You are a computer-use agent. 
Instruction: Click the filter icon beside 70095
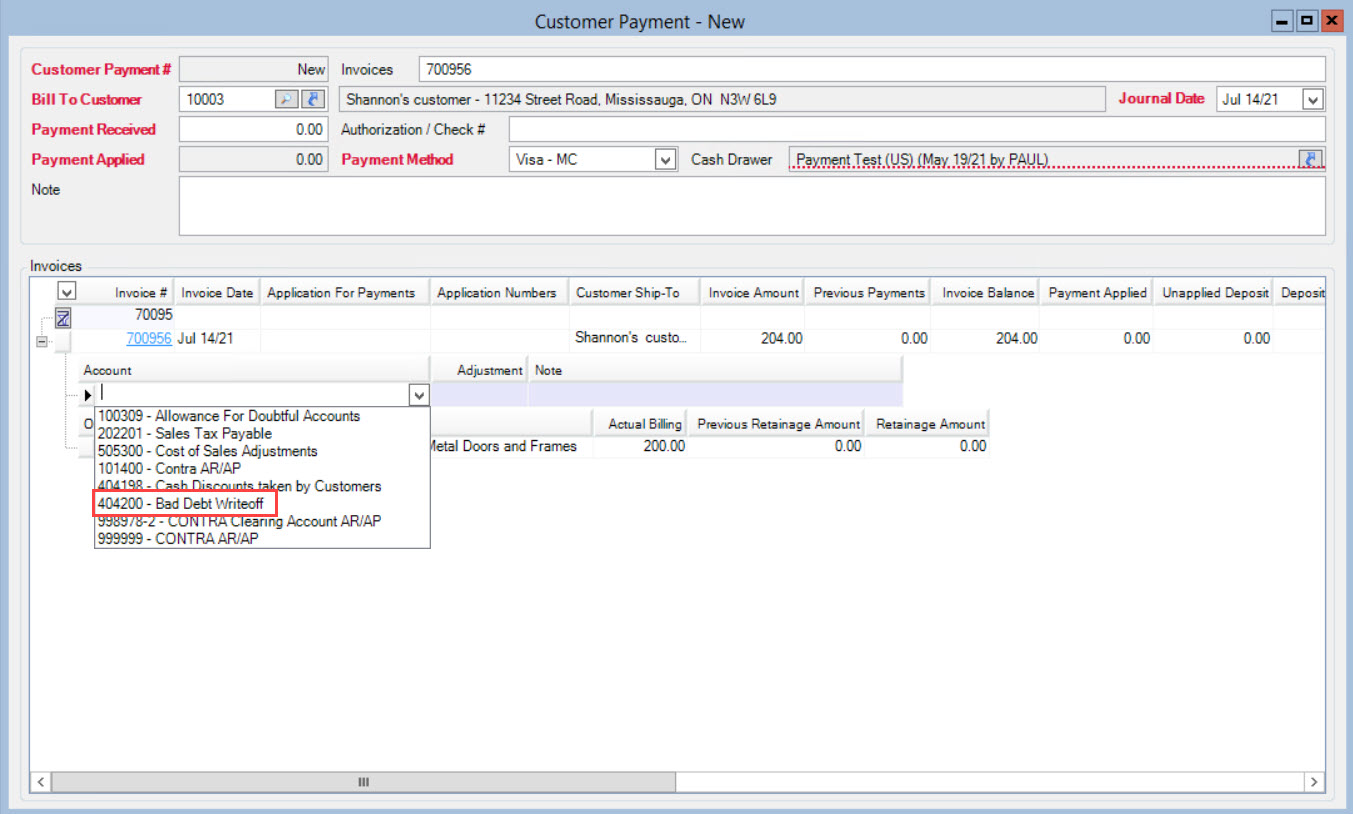tap(62, 319)
